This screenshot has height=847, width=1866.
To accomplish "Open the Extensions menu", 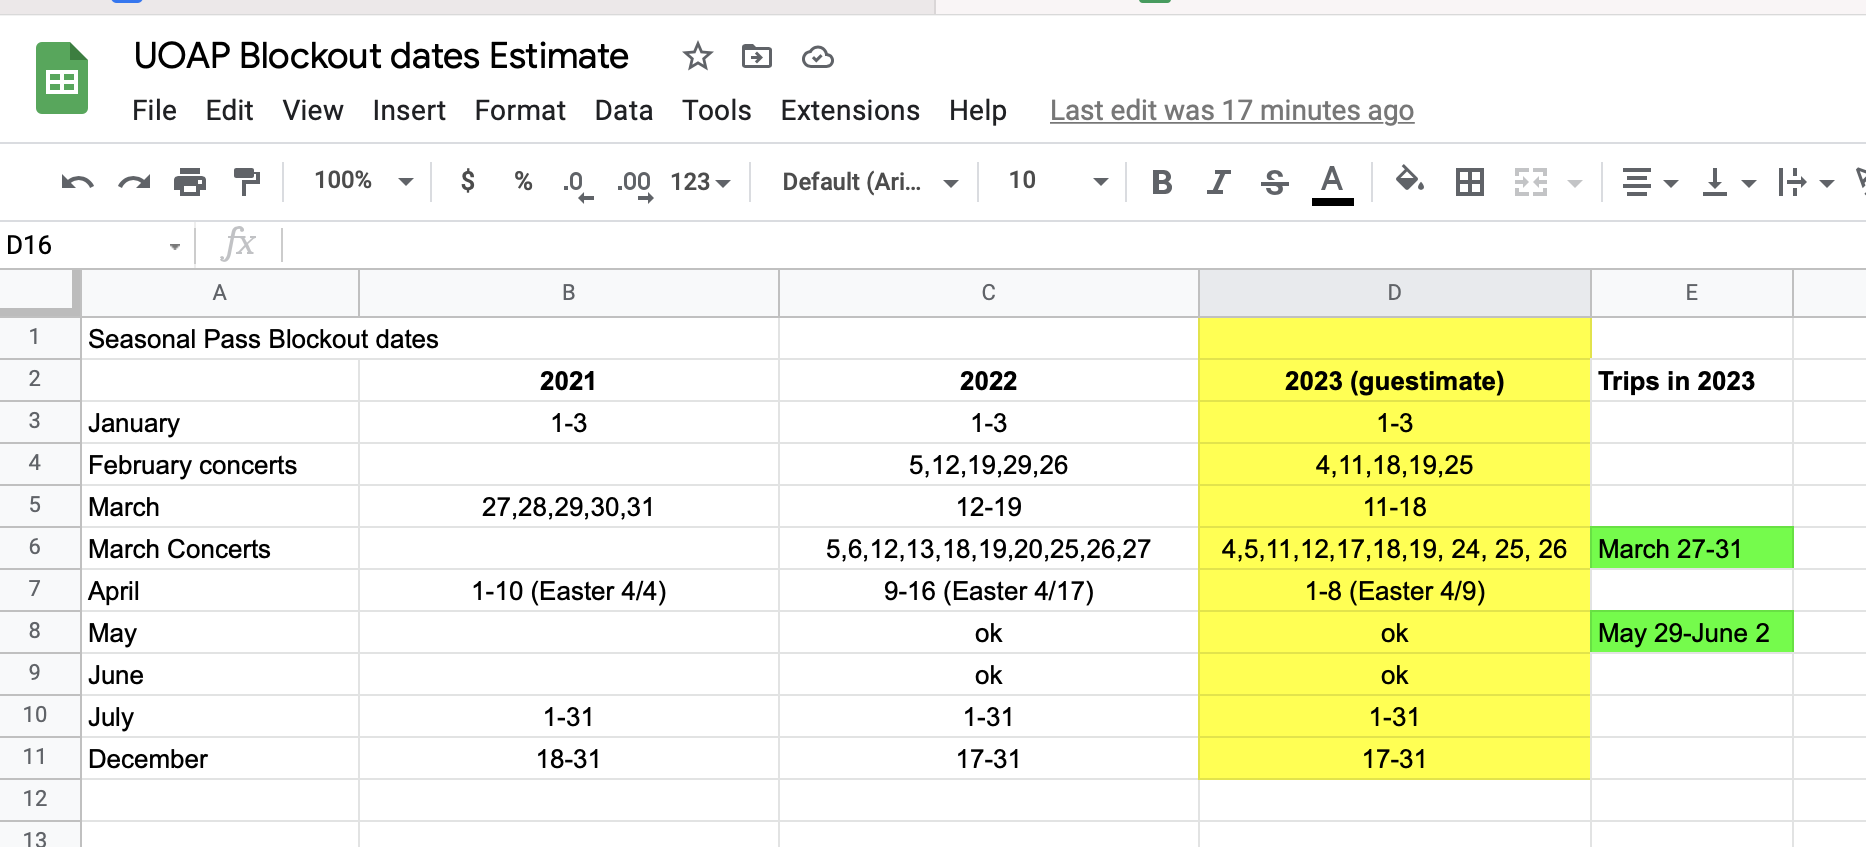I will pos(849,110).
